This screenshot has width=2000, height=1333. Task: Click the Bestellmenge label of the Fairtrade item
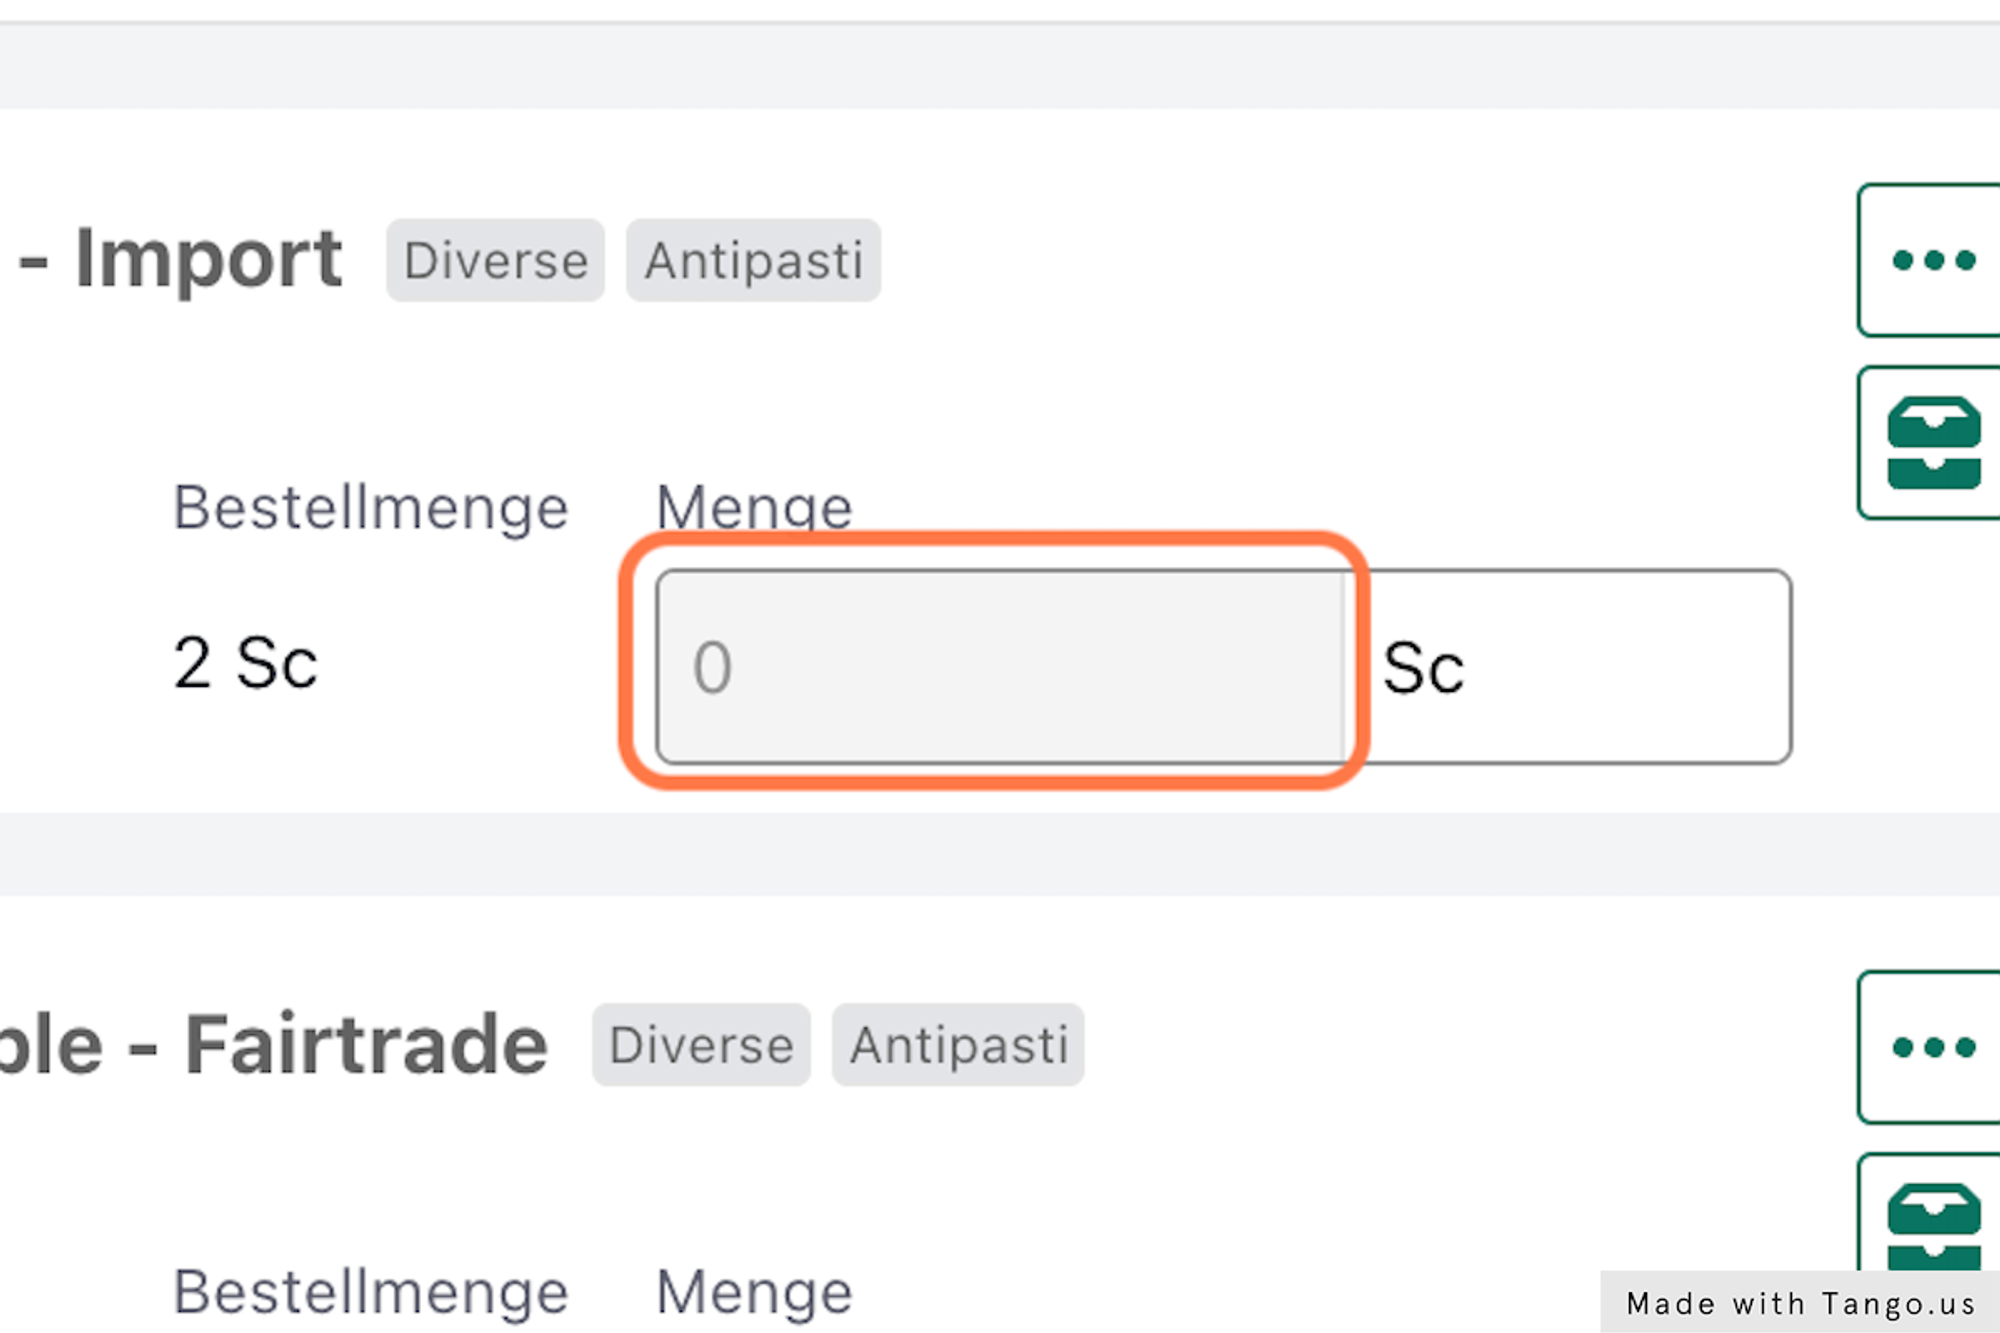371,1291
